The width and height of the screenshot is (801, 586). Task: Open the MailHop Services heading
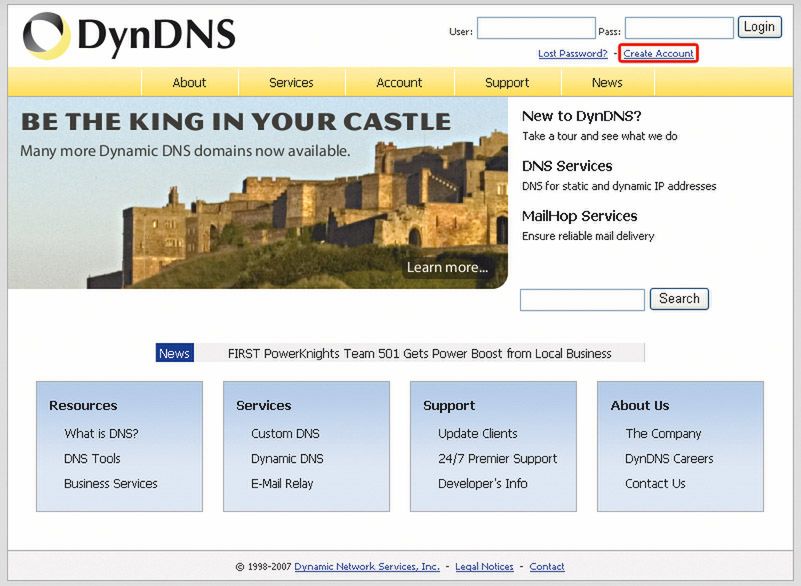[579, 216]
